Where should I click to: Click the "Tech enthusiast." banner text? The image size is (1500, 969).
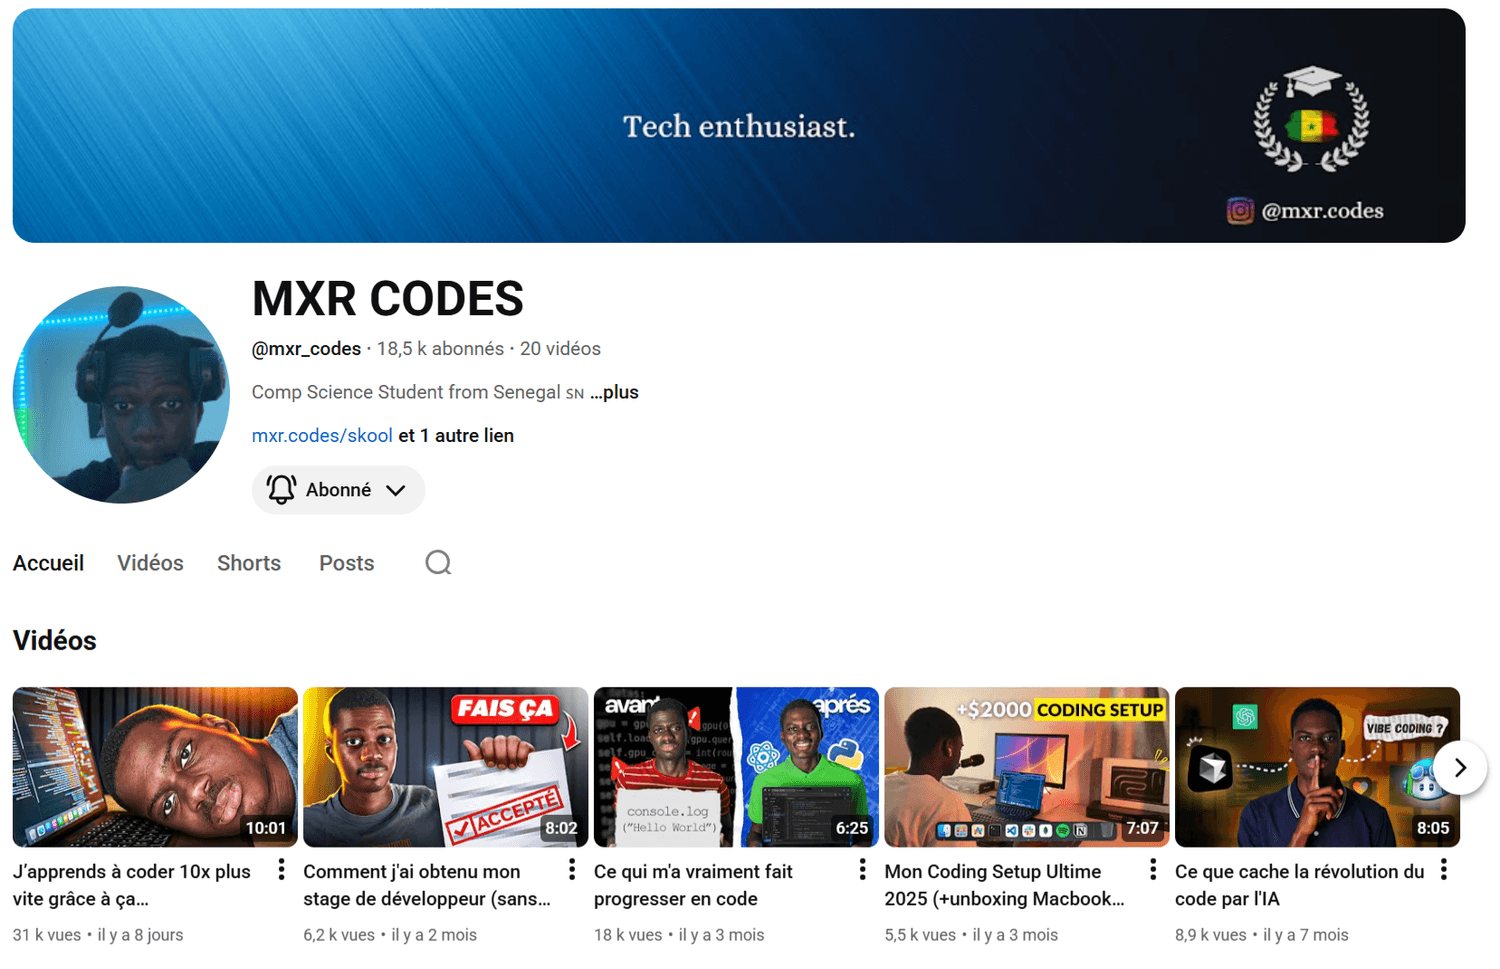(x=739, y=127)
